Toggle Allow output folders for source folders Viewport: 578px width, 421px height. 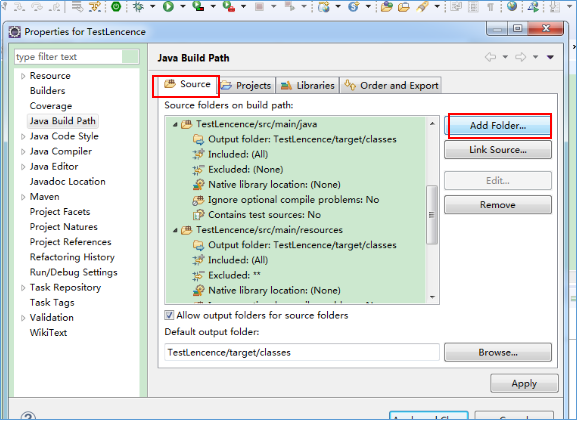click(x=169, y=315)
